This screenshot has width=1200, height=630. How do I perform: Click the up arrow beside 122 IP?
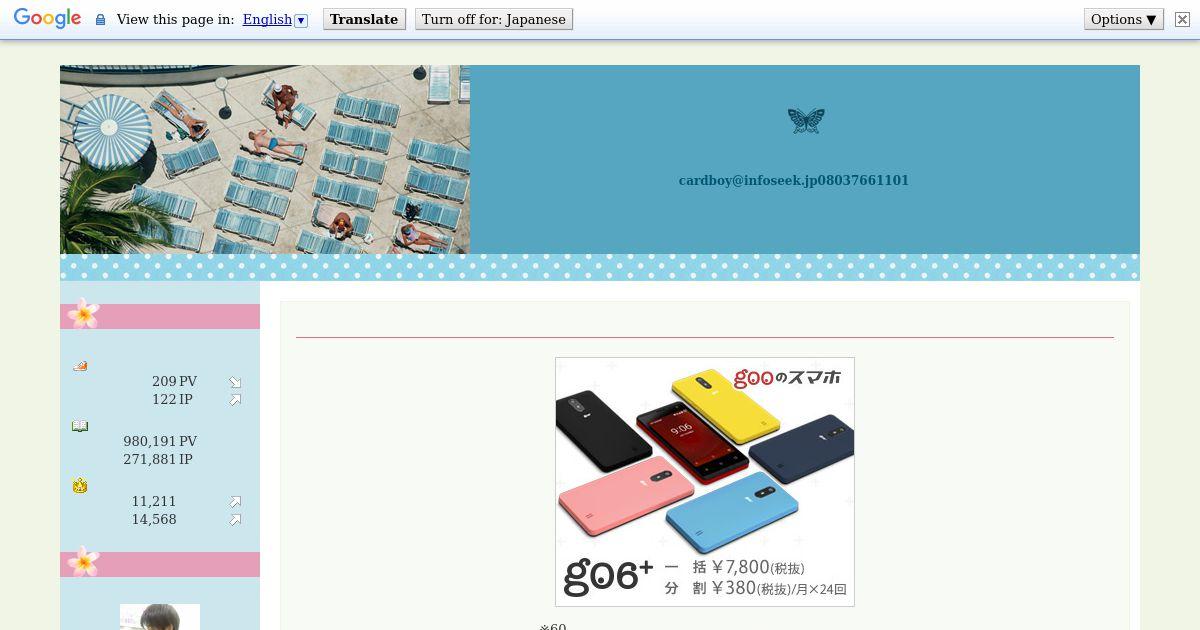pyautogui.click(x=235, y=400)
